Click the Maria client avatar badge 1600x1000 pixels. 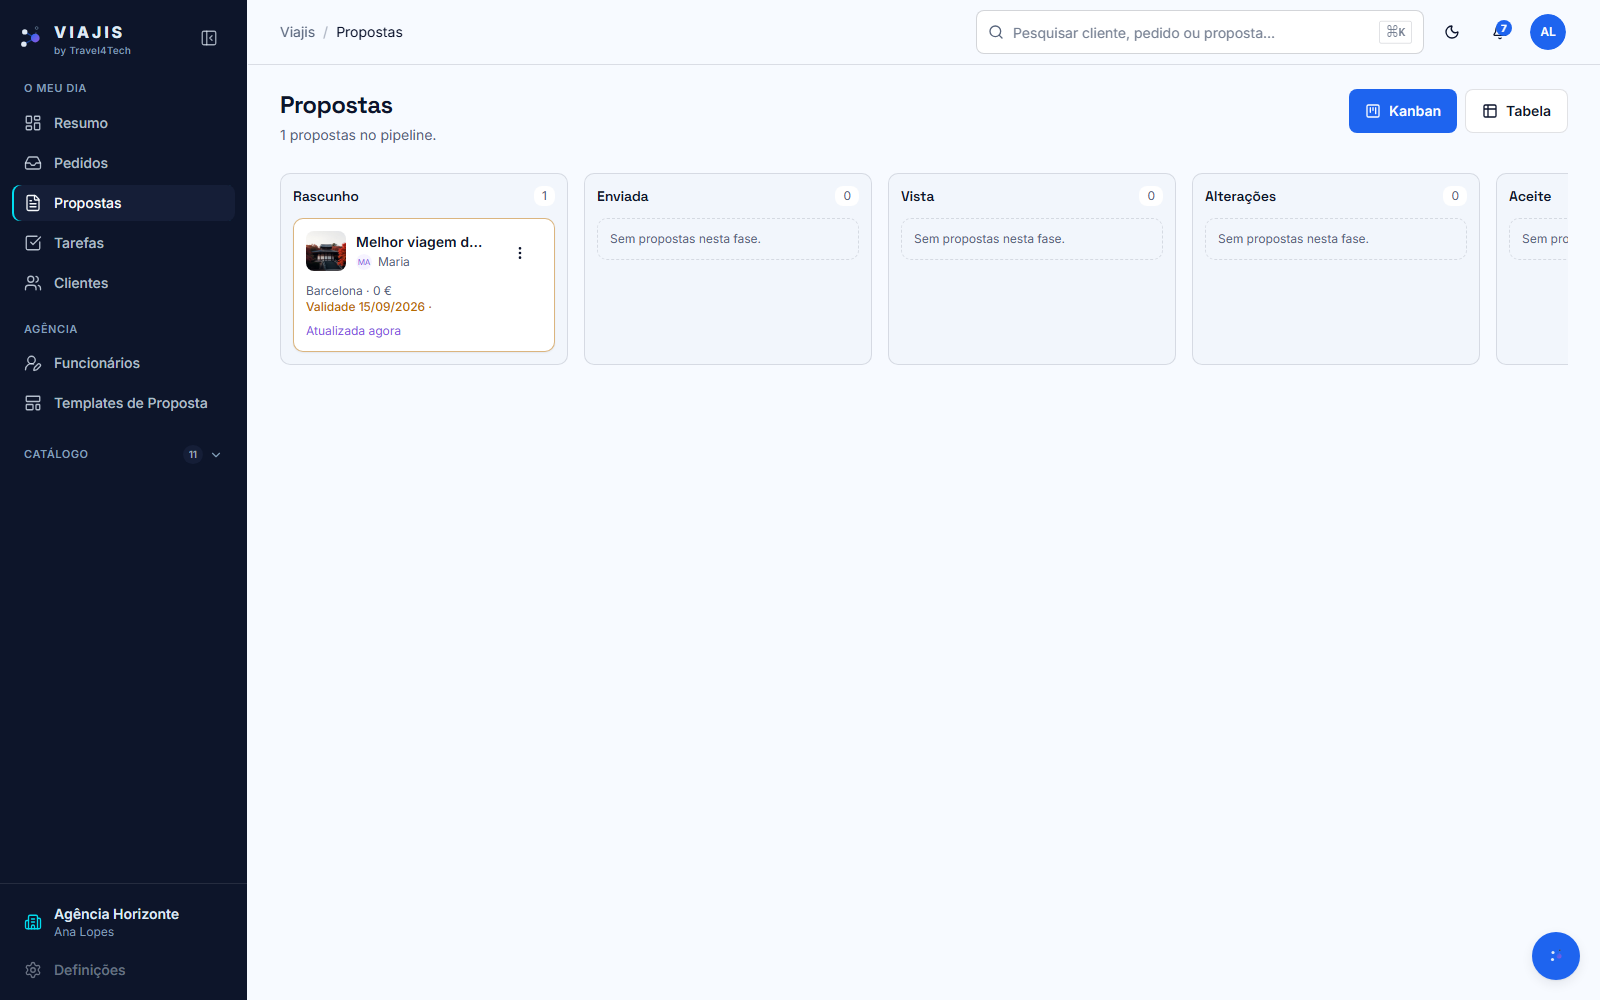coord(364,262)
